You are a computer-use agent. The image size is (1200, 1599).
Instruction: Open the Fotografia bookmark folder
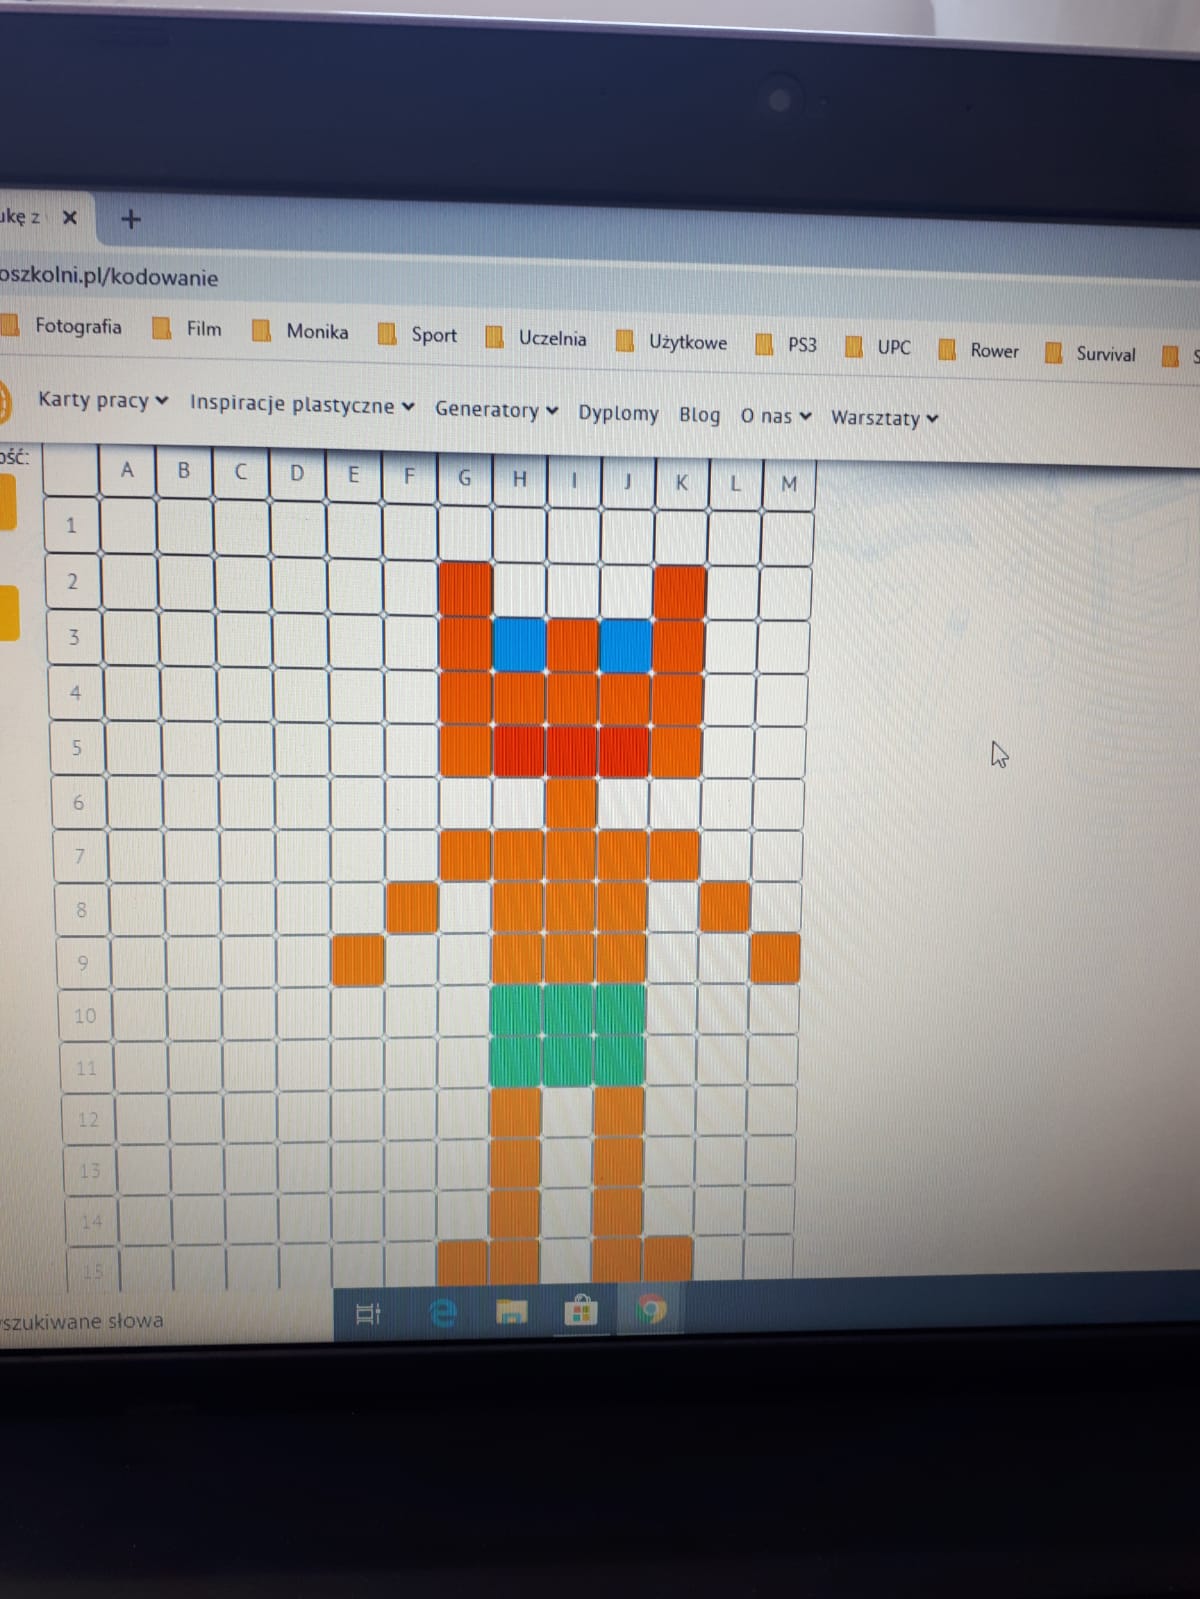click(x=61, y=326)
